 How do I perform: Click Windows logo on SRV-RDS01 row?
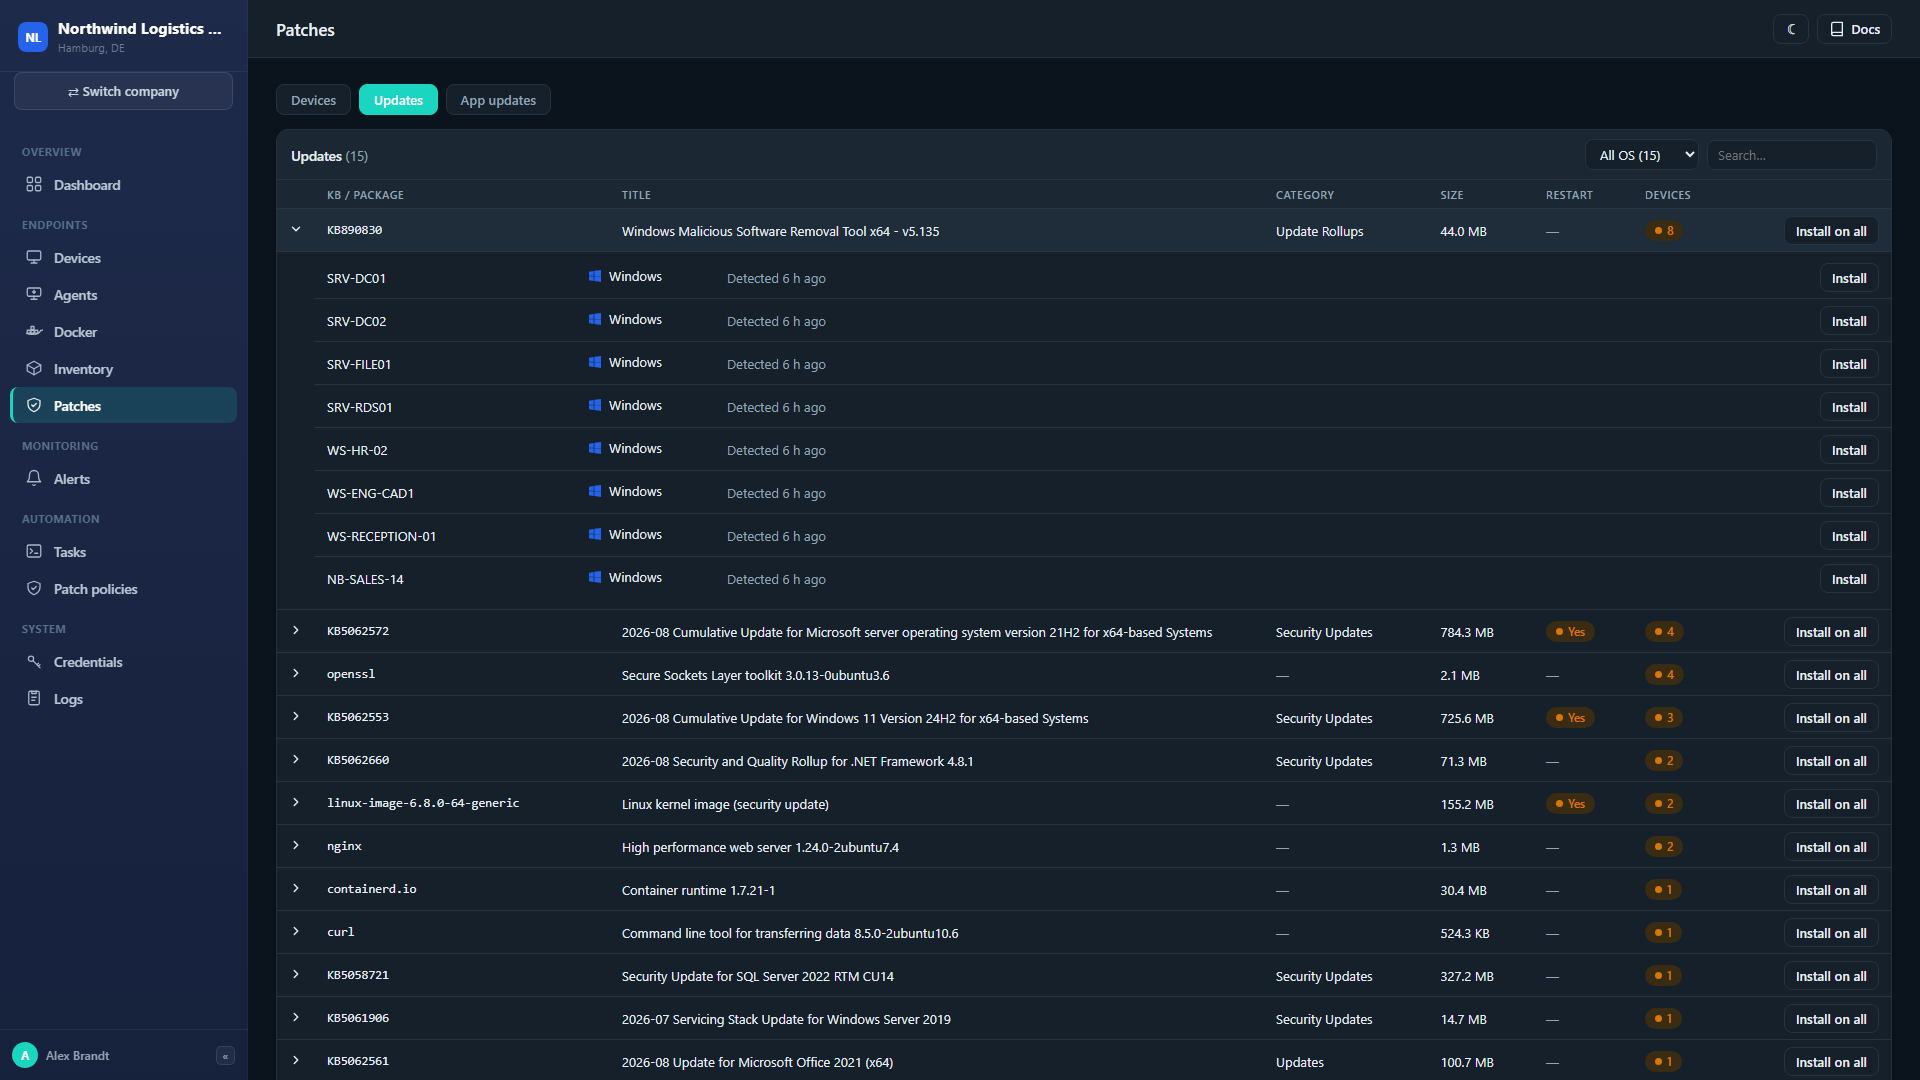tap(595, 406)
